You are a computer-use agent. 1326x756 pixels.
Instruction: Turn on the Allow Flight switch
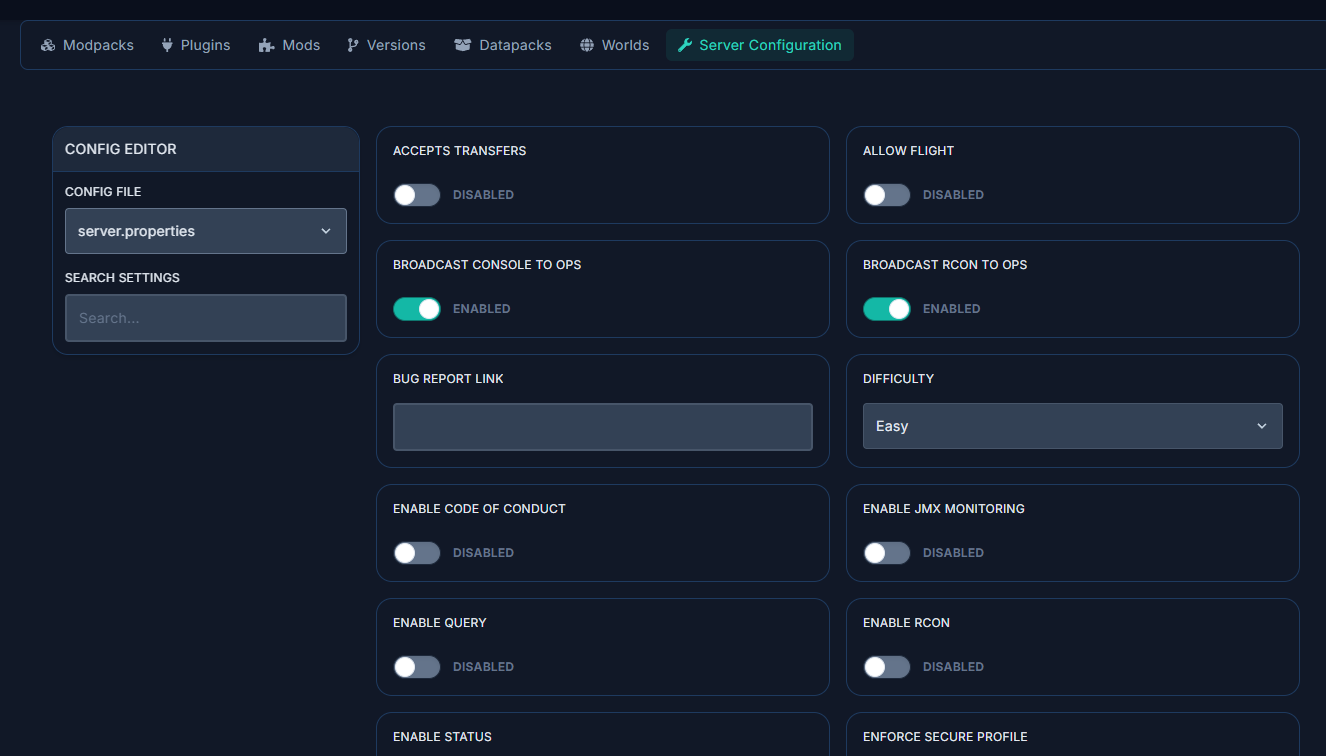(x=887, y=195)
